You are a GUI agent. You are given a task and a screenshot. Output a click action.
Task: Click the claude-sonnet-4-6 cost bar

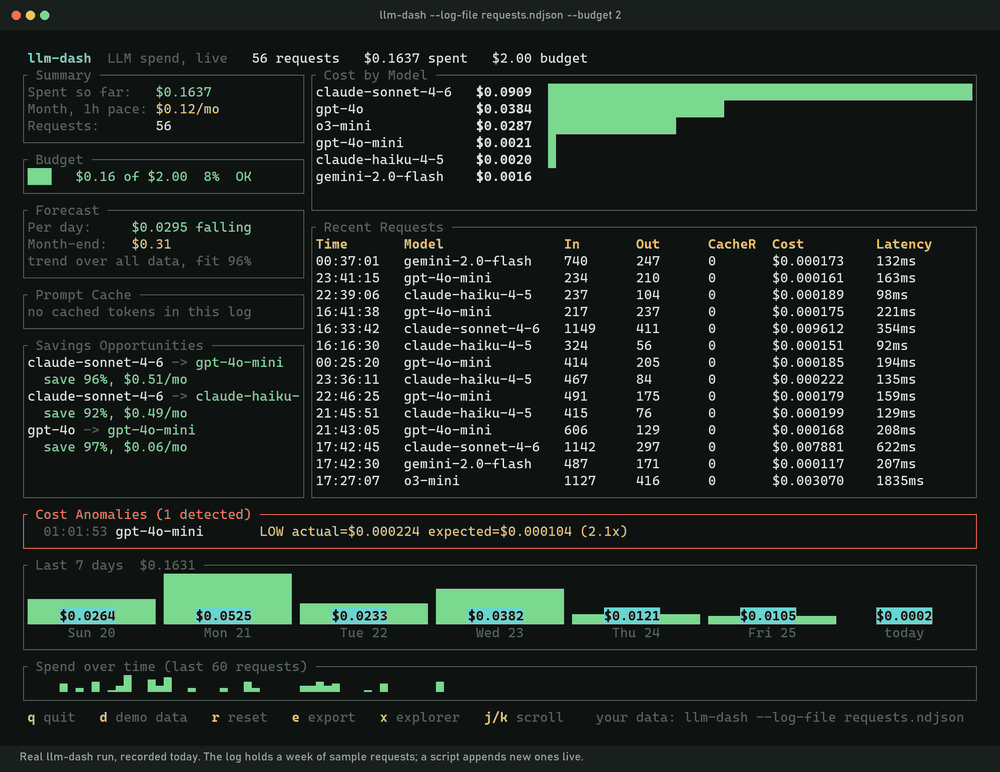click(x=760, y=92)
